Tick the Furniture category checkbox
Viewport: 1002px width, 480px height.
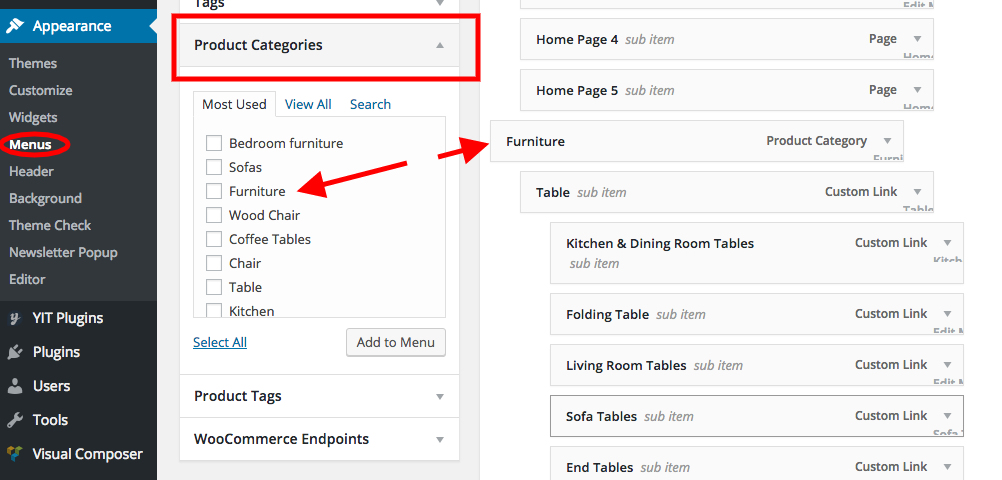coord(213,191)
